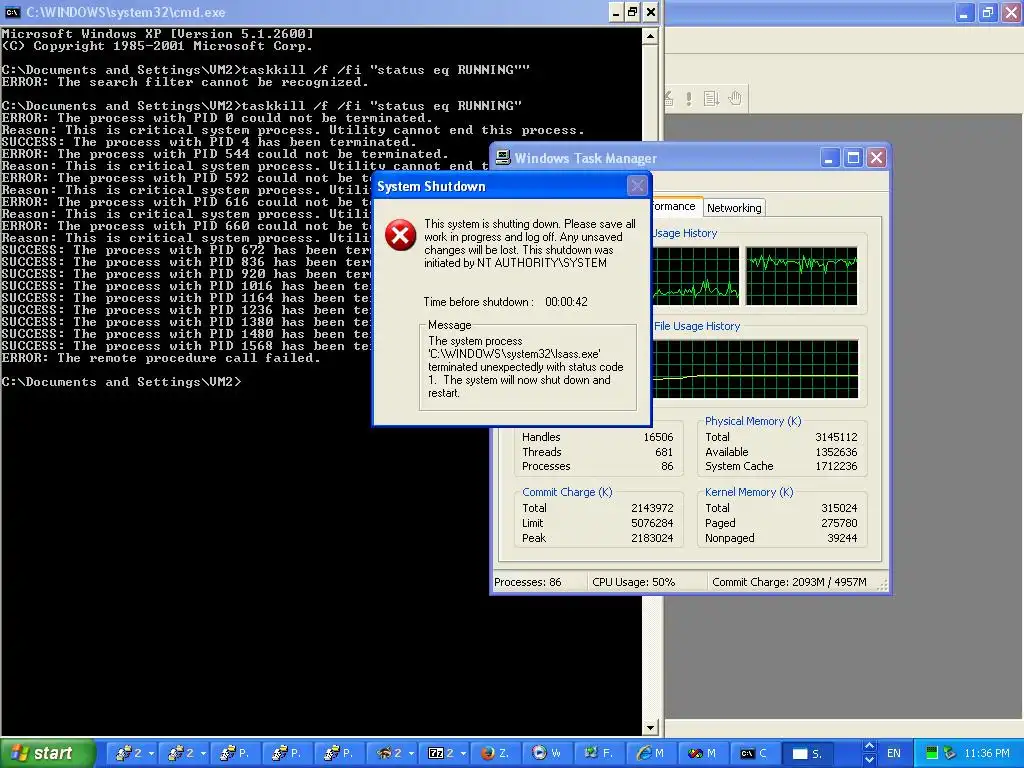1024x768 pixels.
Task: Click the Page File Usage History graph
Action: tap(755, 368)
